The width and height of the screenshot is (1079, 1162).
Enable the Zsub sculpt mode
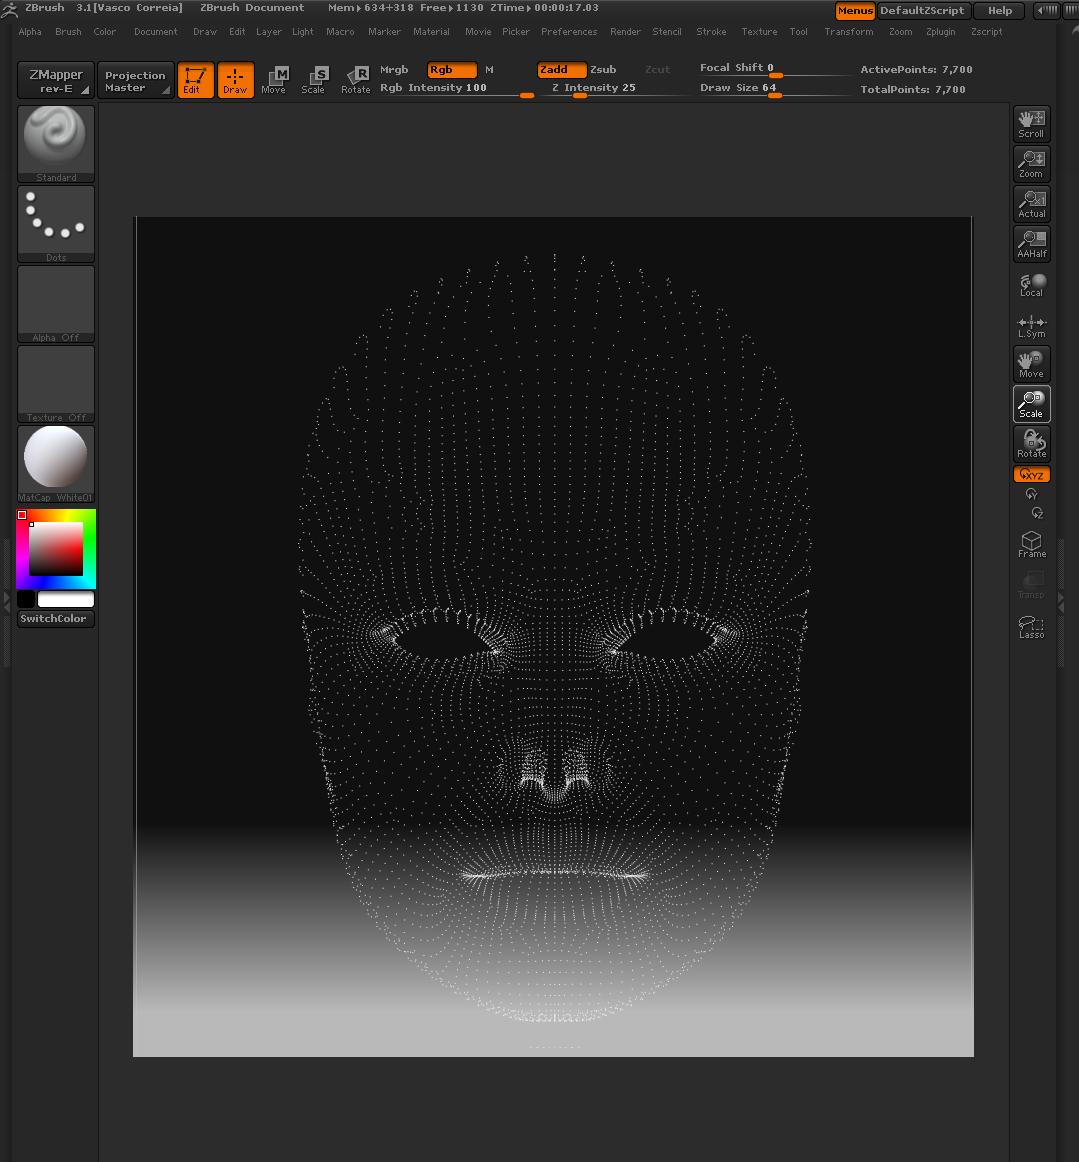point(603,70)
